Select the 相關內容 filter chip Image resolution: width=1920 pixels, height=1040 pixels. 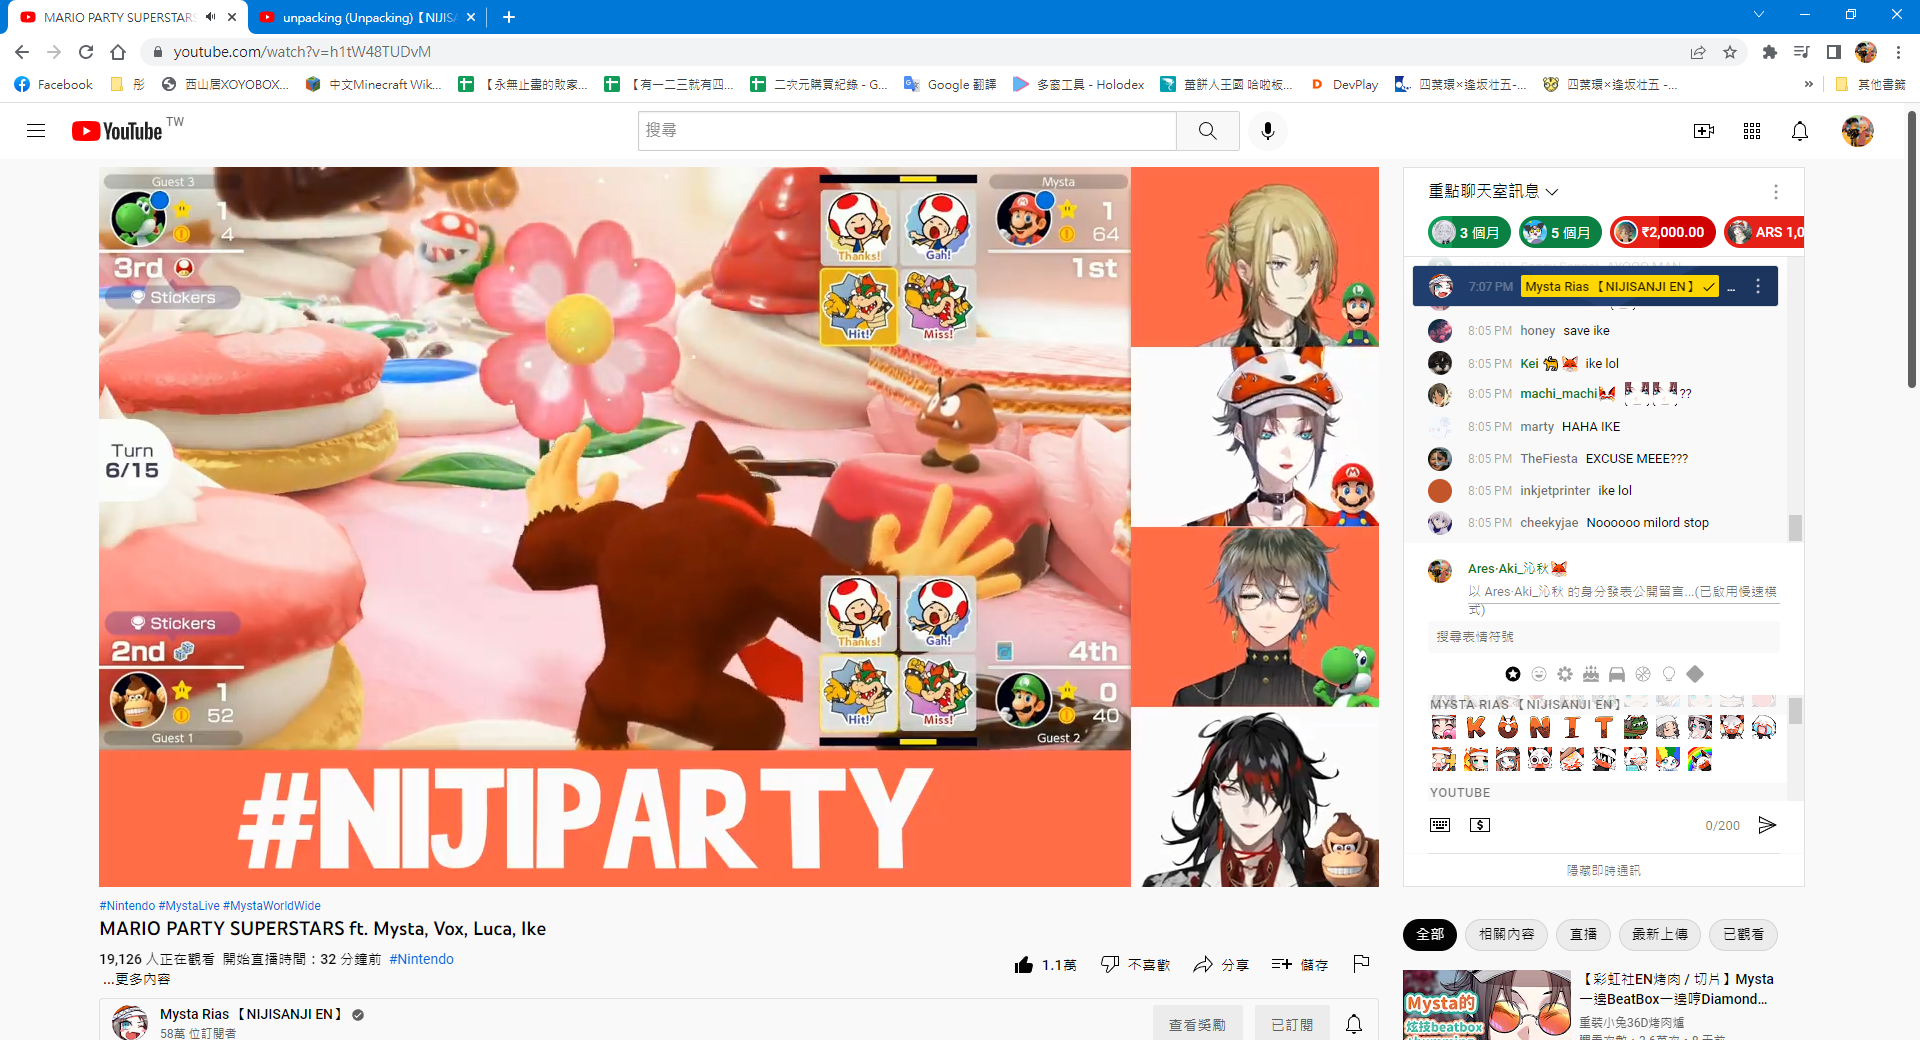pyautogui.click(x=1507, y=934)
